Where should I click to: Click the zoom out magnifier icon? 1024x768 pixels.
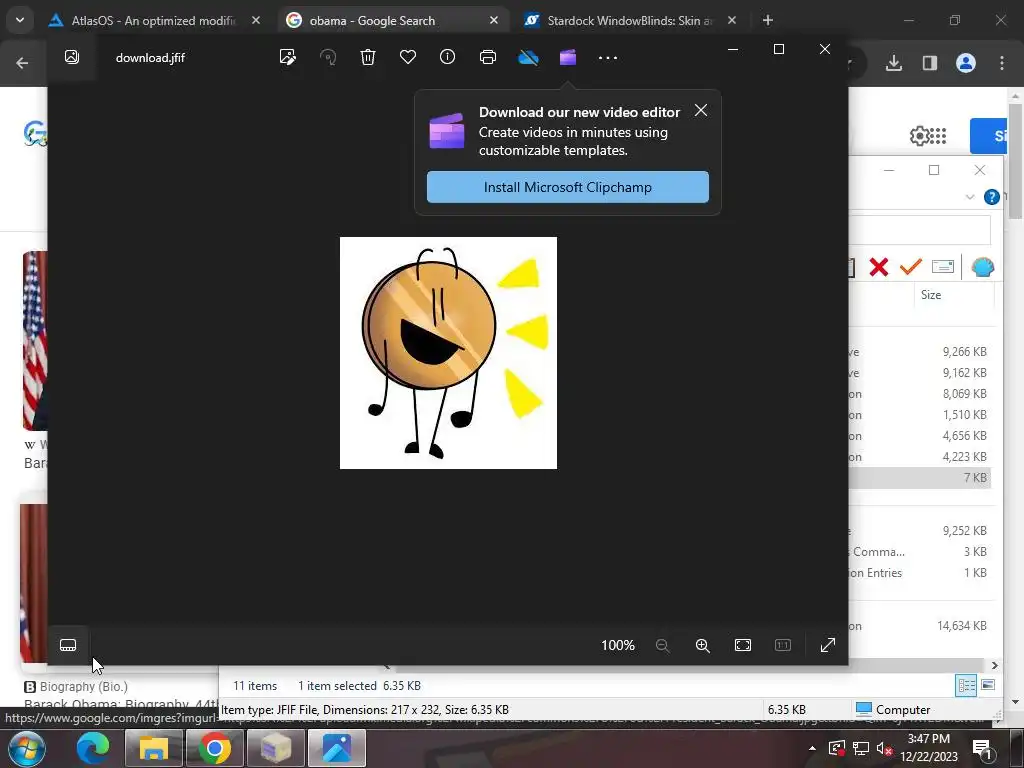click(662, 645)
